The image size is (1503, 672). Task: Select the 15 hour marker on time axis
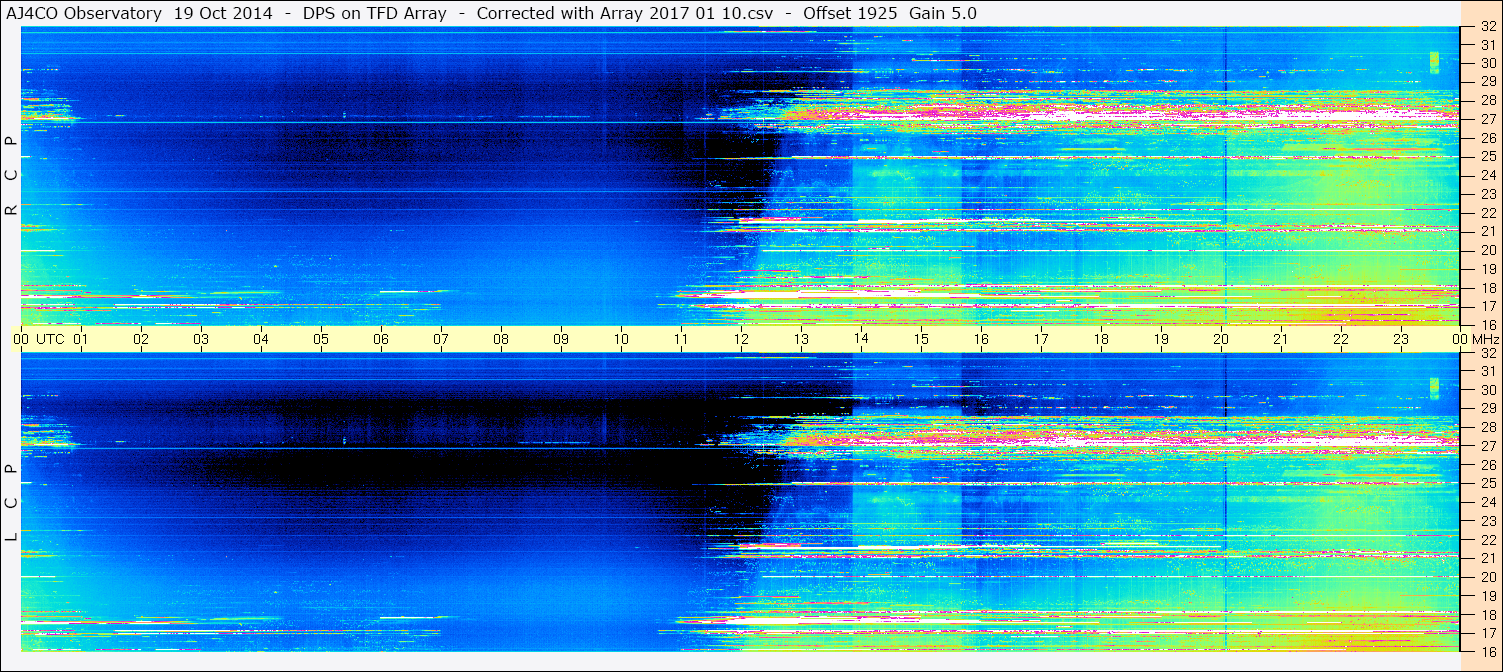point(921,339)
